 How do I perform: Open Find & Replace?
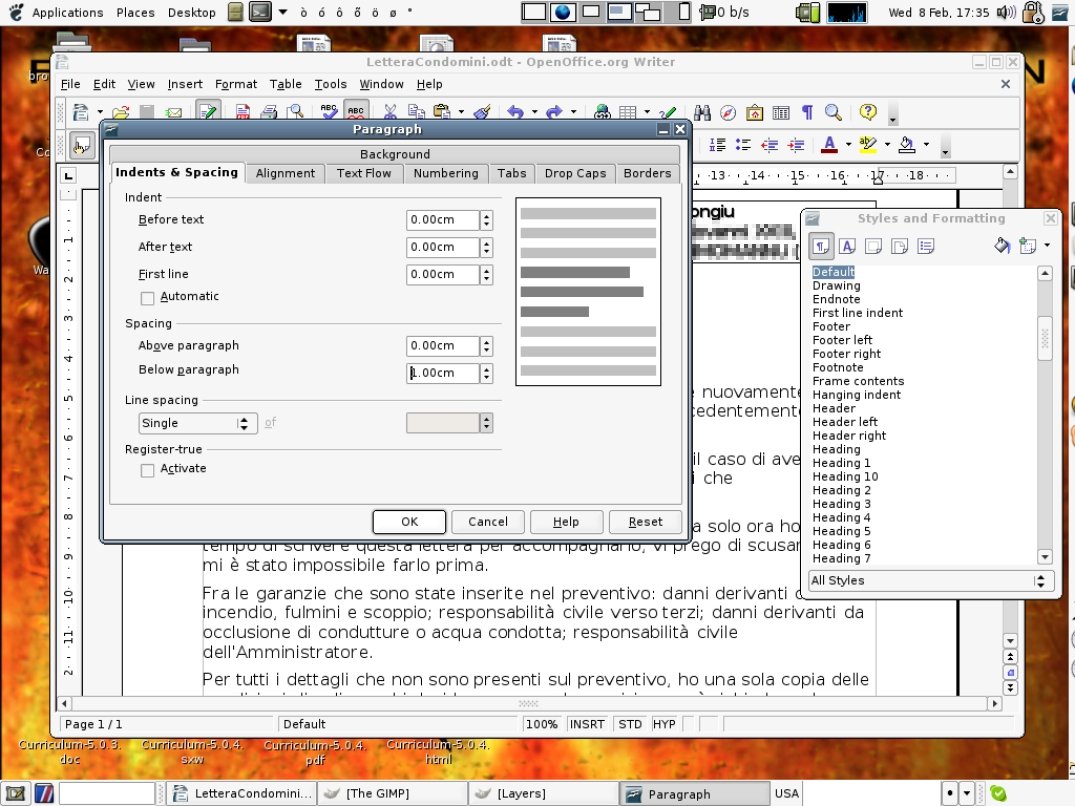(x=703, y=112)
